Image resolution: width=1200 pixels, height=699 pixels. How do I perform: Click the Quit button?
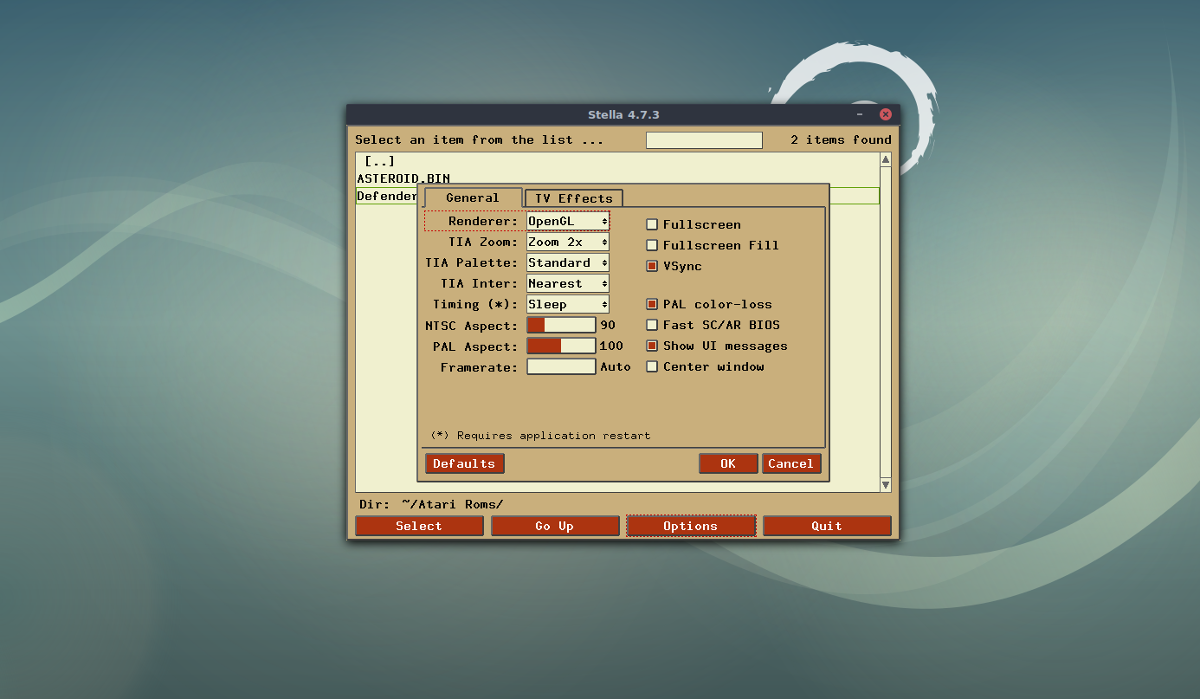click(827, 526)
